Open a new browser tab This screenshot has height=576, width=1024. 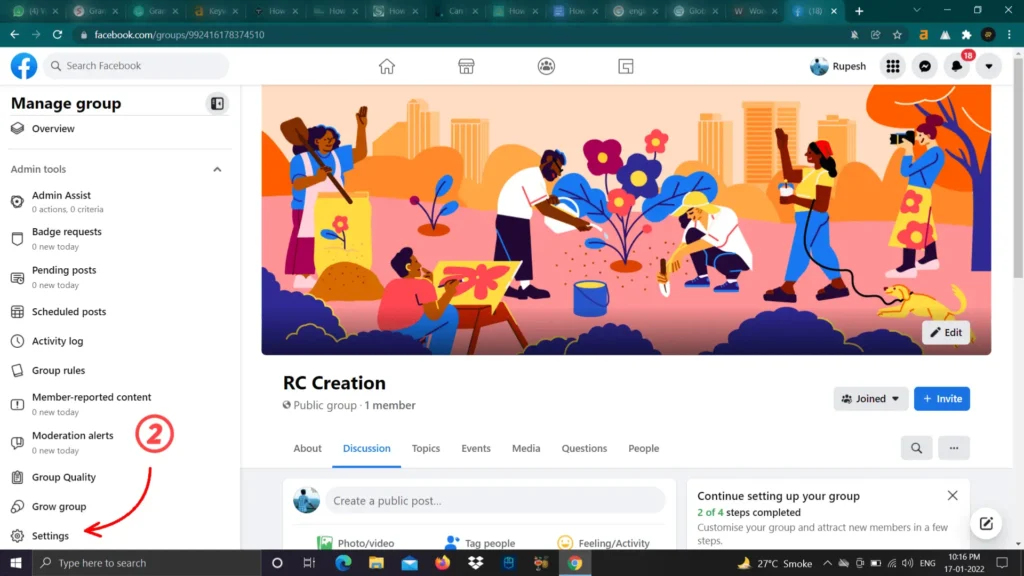(x=859, y=11)
